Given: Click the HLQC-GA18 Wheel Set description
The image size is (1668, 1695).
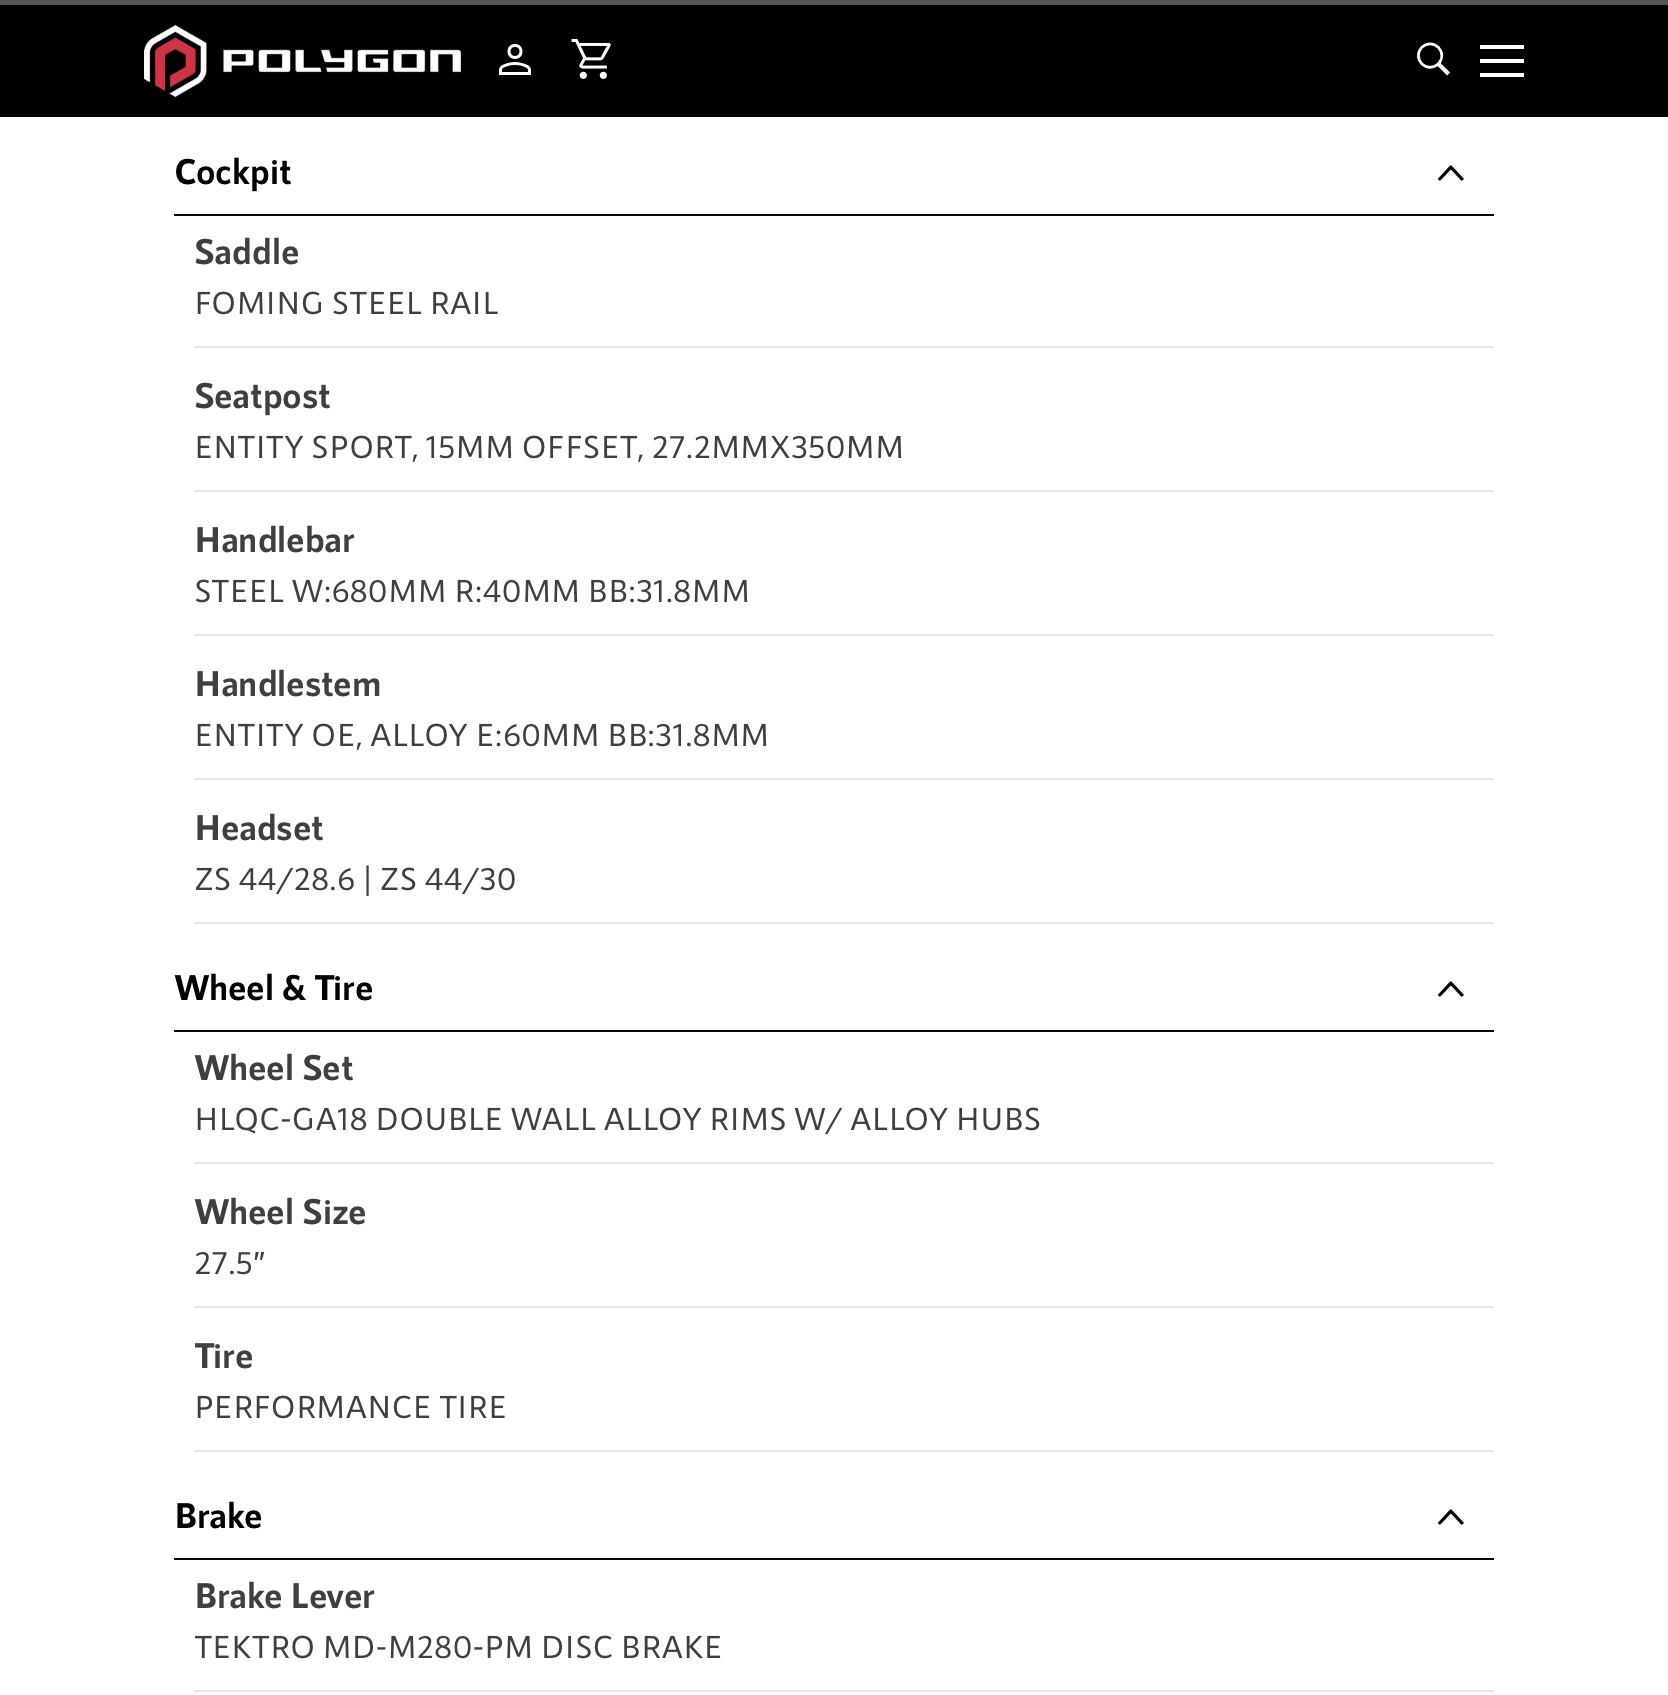Looking at the screenshot, I should tap(617, 1120).
